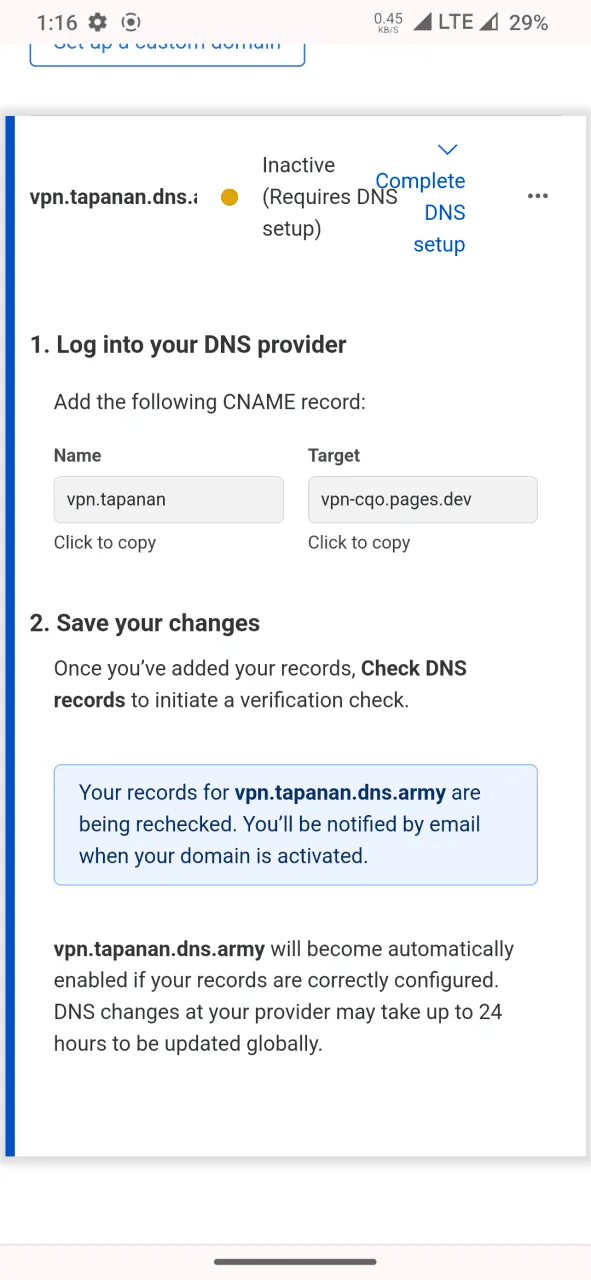Image resolution: width=591 pixels, height=1280 pixels.
Task: Tap the Log into your DNS provider heading
Action: pyautogui.click(x=188, y=345)
